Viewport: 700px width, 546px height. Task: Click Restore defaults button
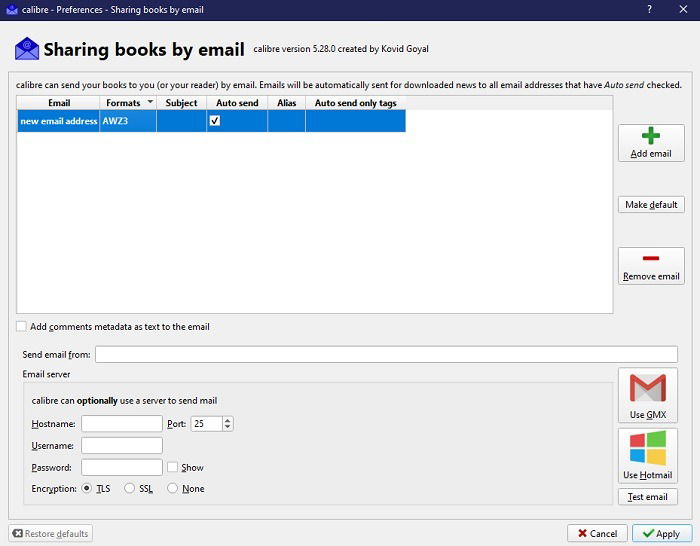pyautogui.click(x=50, y=533)
